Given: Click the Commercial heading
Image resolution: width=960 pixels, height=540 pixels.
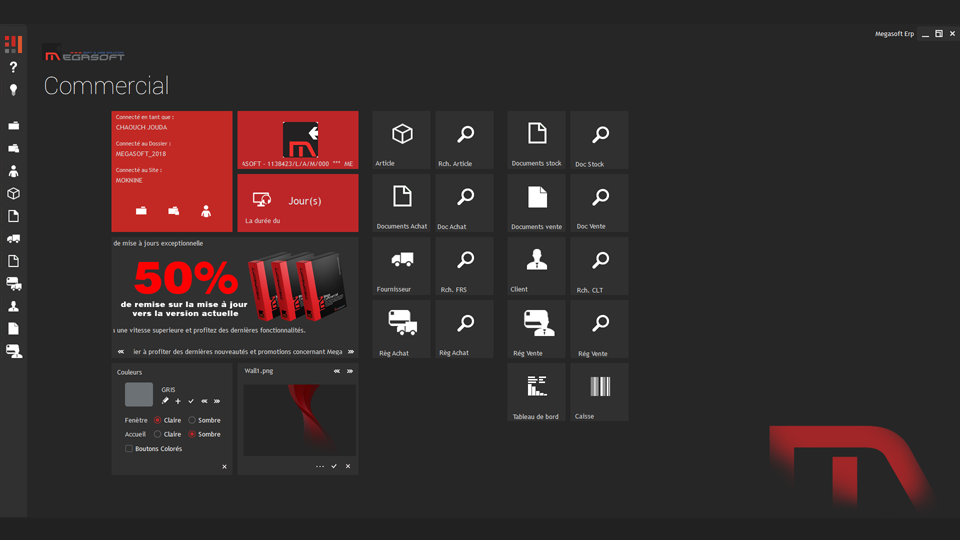Looking at the screenshot, I should [x=106, y=86].
